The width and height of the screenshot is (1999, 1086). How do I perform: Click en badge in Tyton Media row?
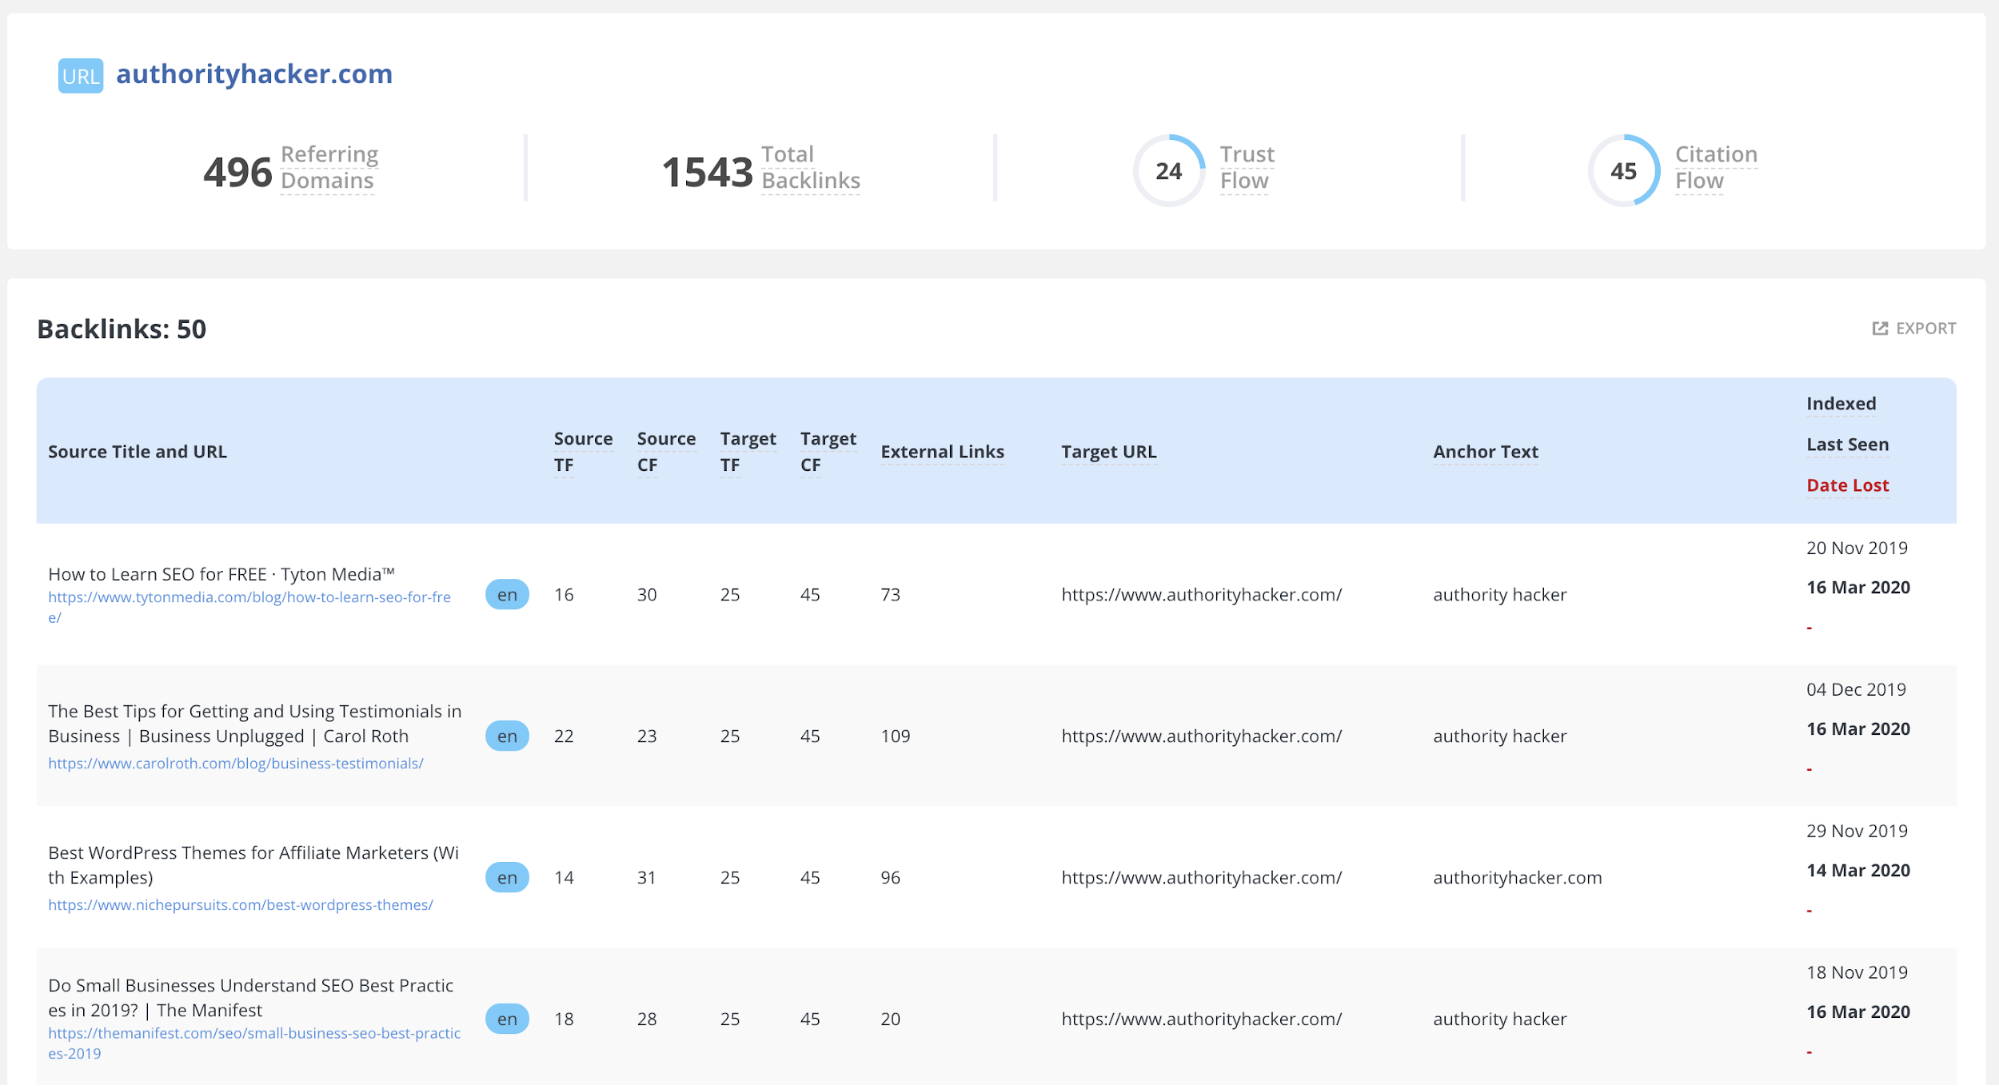pos(507,595)
